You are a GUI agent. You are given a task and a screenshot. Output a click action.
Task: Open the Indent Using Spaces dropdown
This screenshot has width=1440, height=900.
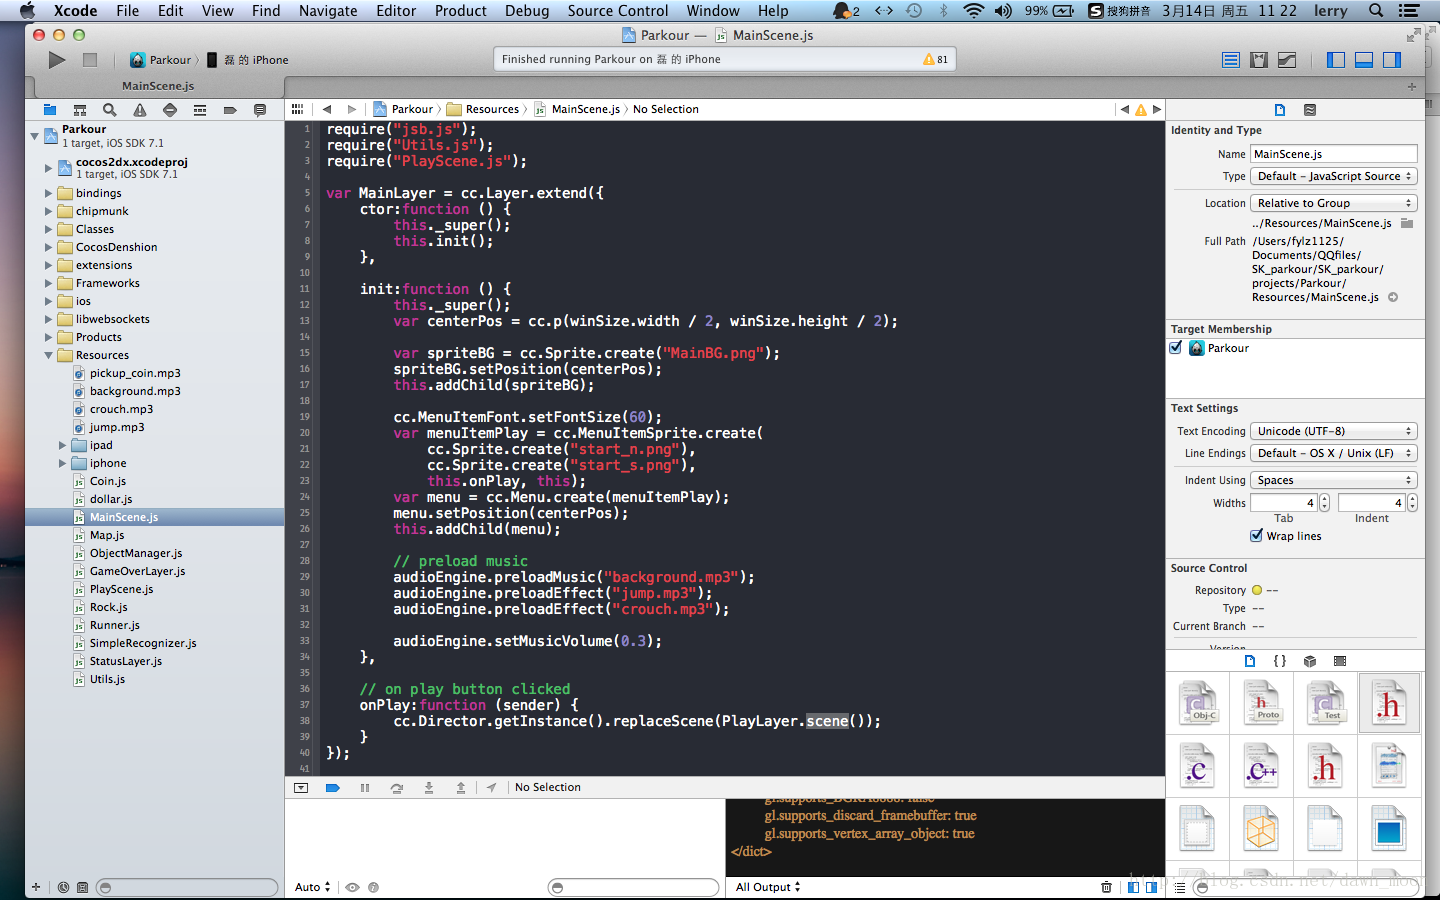coord(1334,480)
